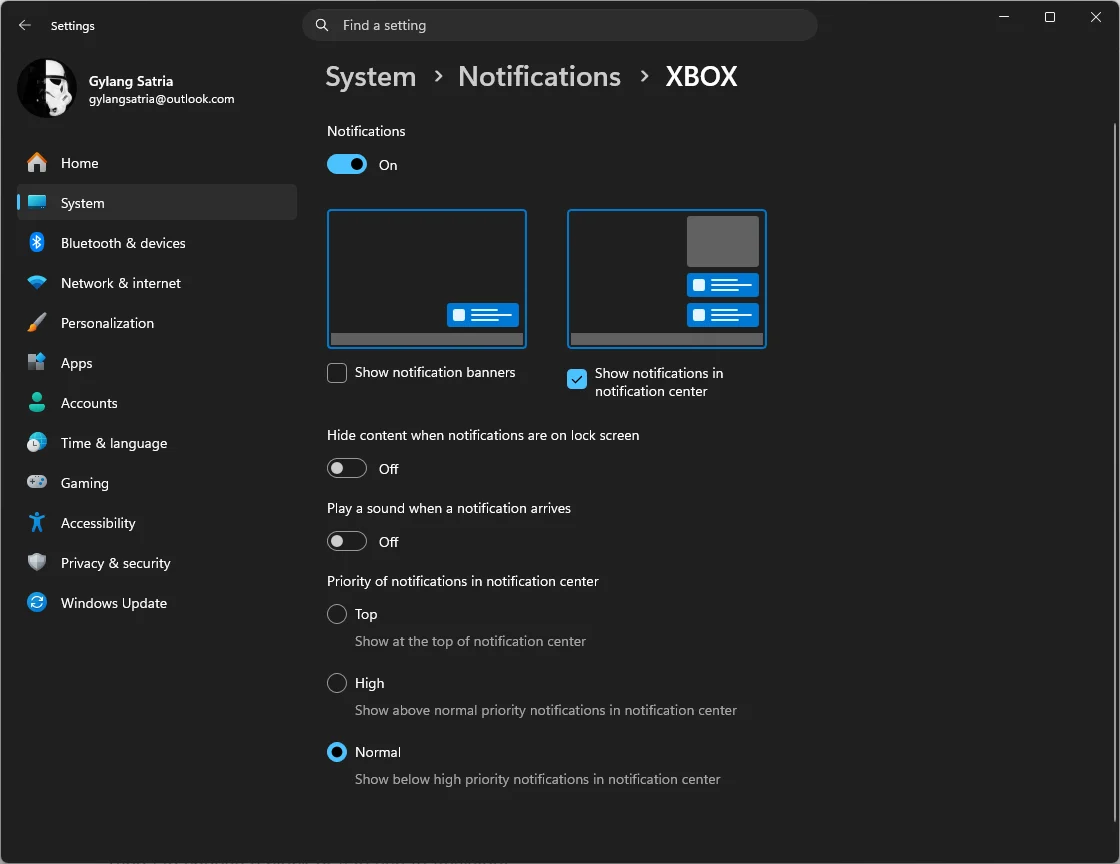This screenshot has width=1120, height=864.
Task: Select the Top priority radio button
Action: (337, 614)
